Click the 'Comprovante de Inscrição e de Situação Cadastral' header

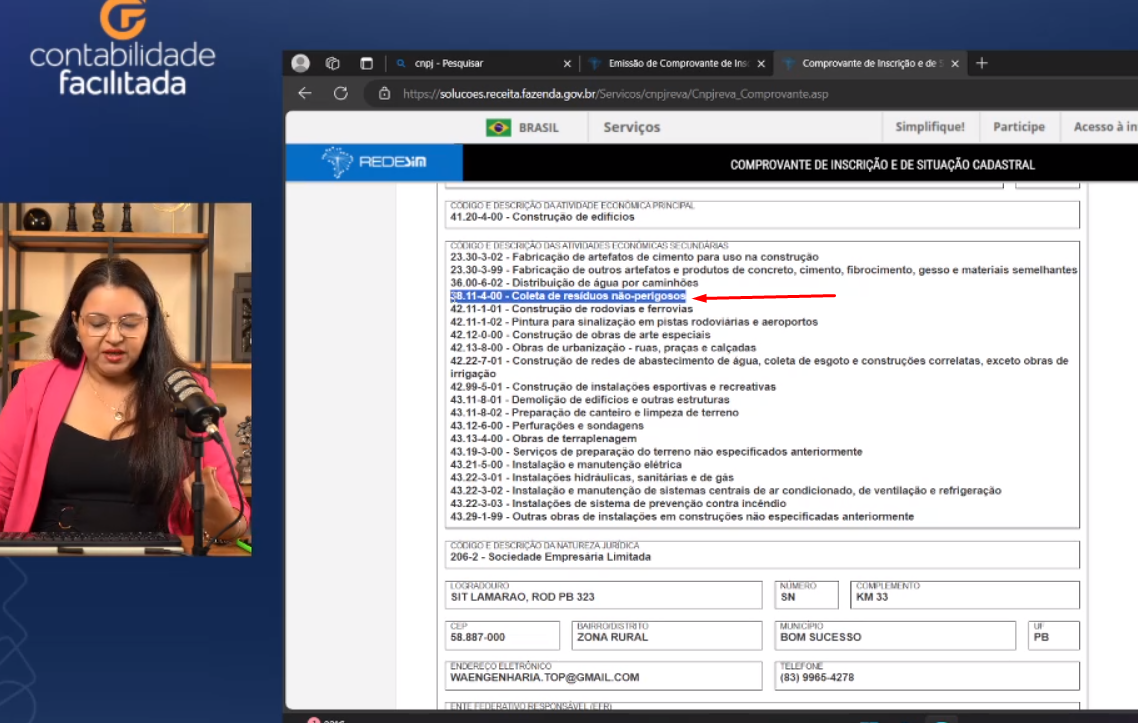click(x=883, y=166)
